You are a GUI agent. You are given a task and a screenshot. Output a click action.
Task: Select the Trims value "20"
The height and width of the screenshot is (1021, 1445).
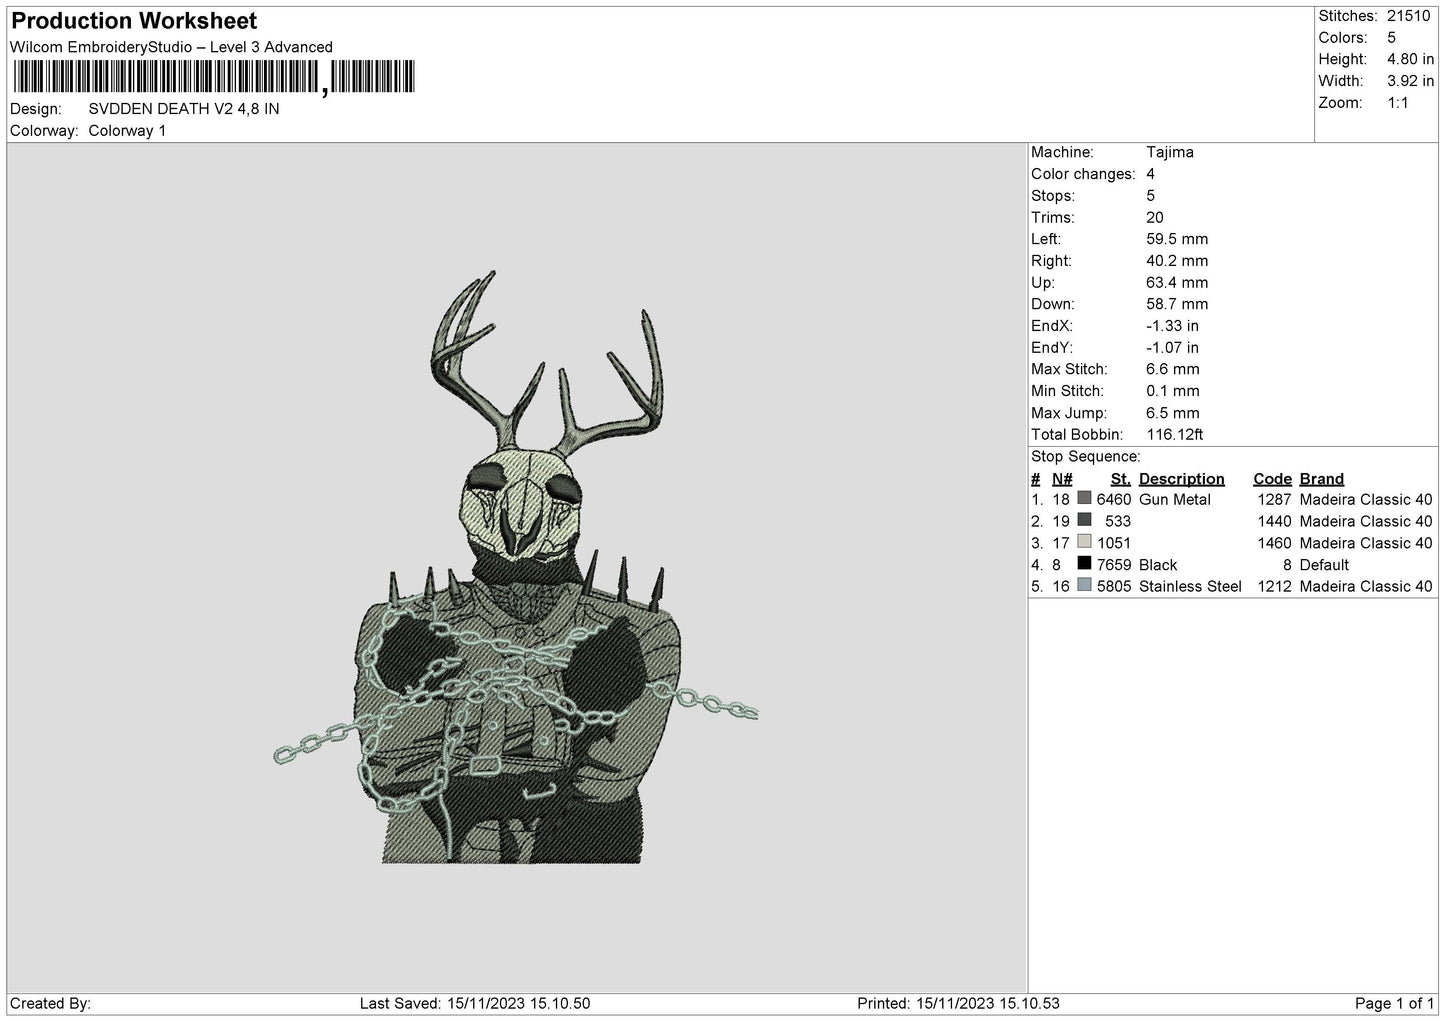pos(1155,218)
